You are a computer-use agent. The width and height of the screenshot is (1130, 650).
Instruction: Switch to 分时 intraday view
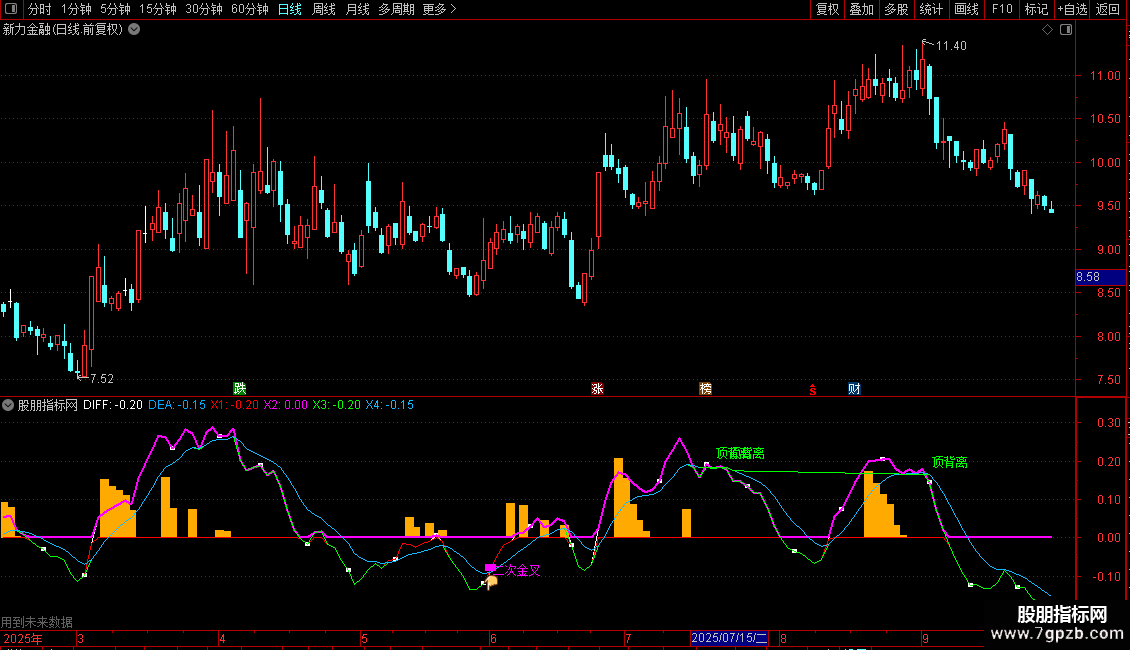pyautogui.click(x=40, y=9)
